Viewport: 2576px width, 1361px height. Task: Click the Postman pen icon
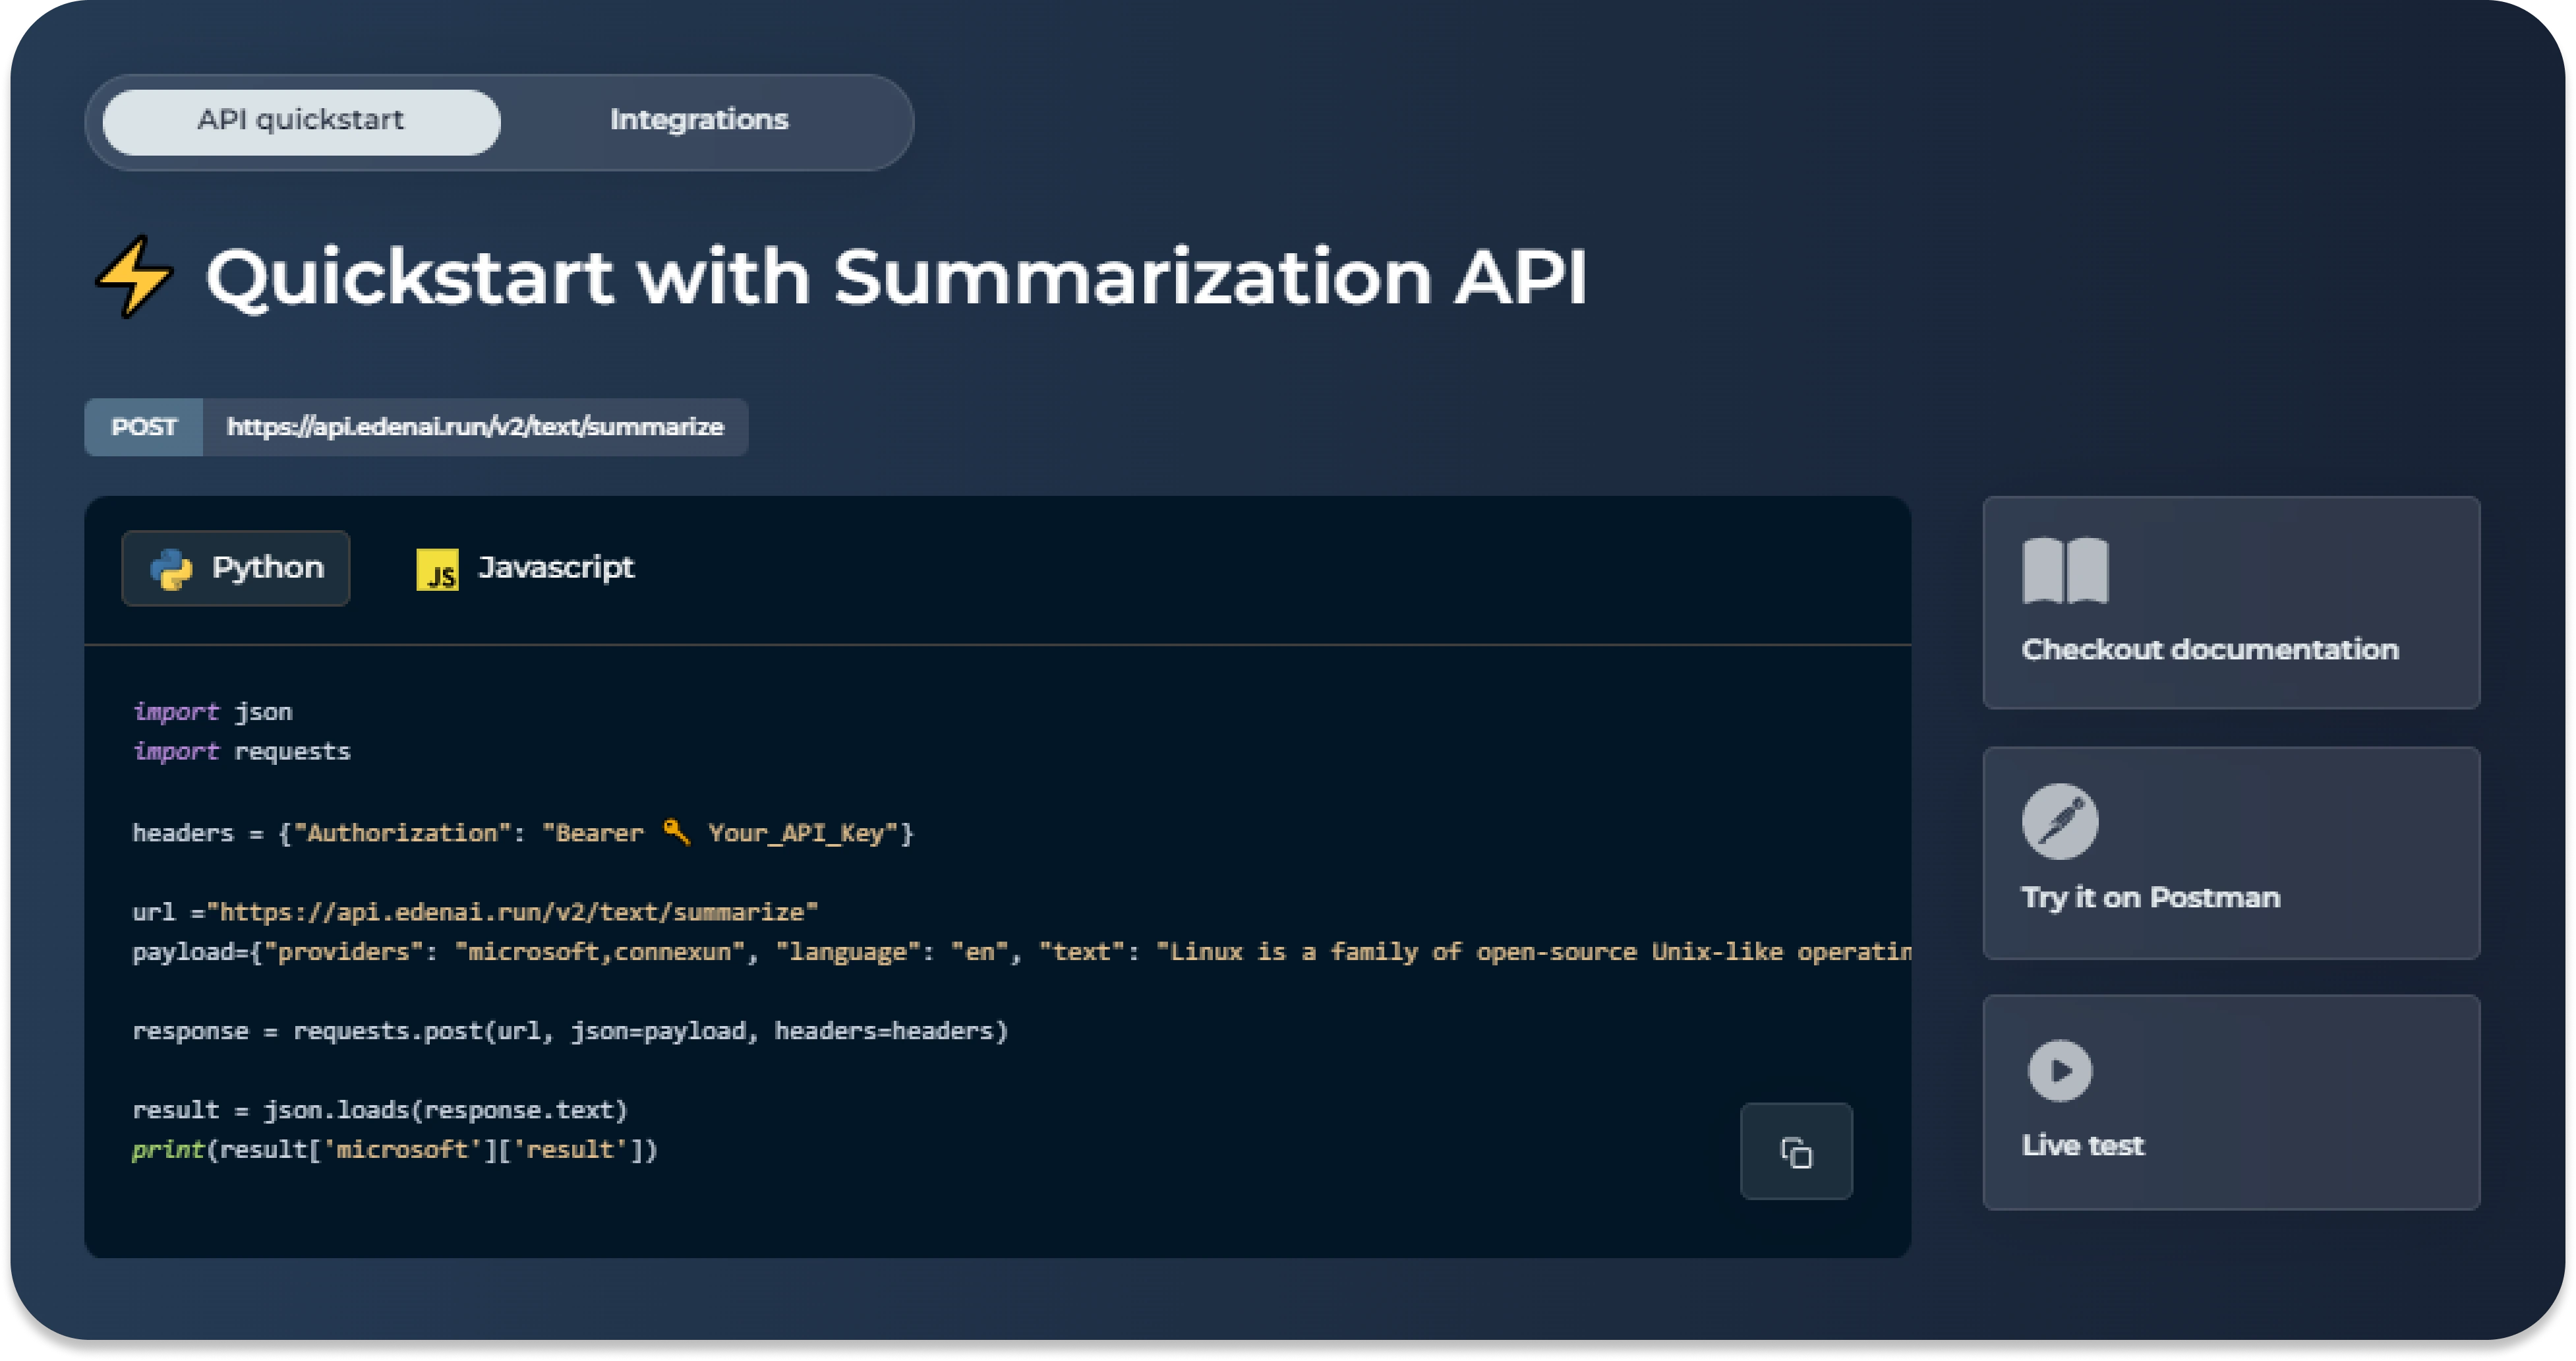tap(2060, 820)
